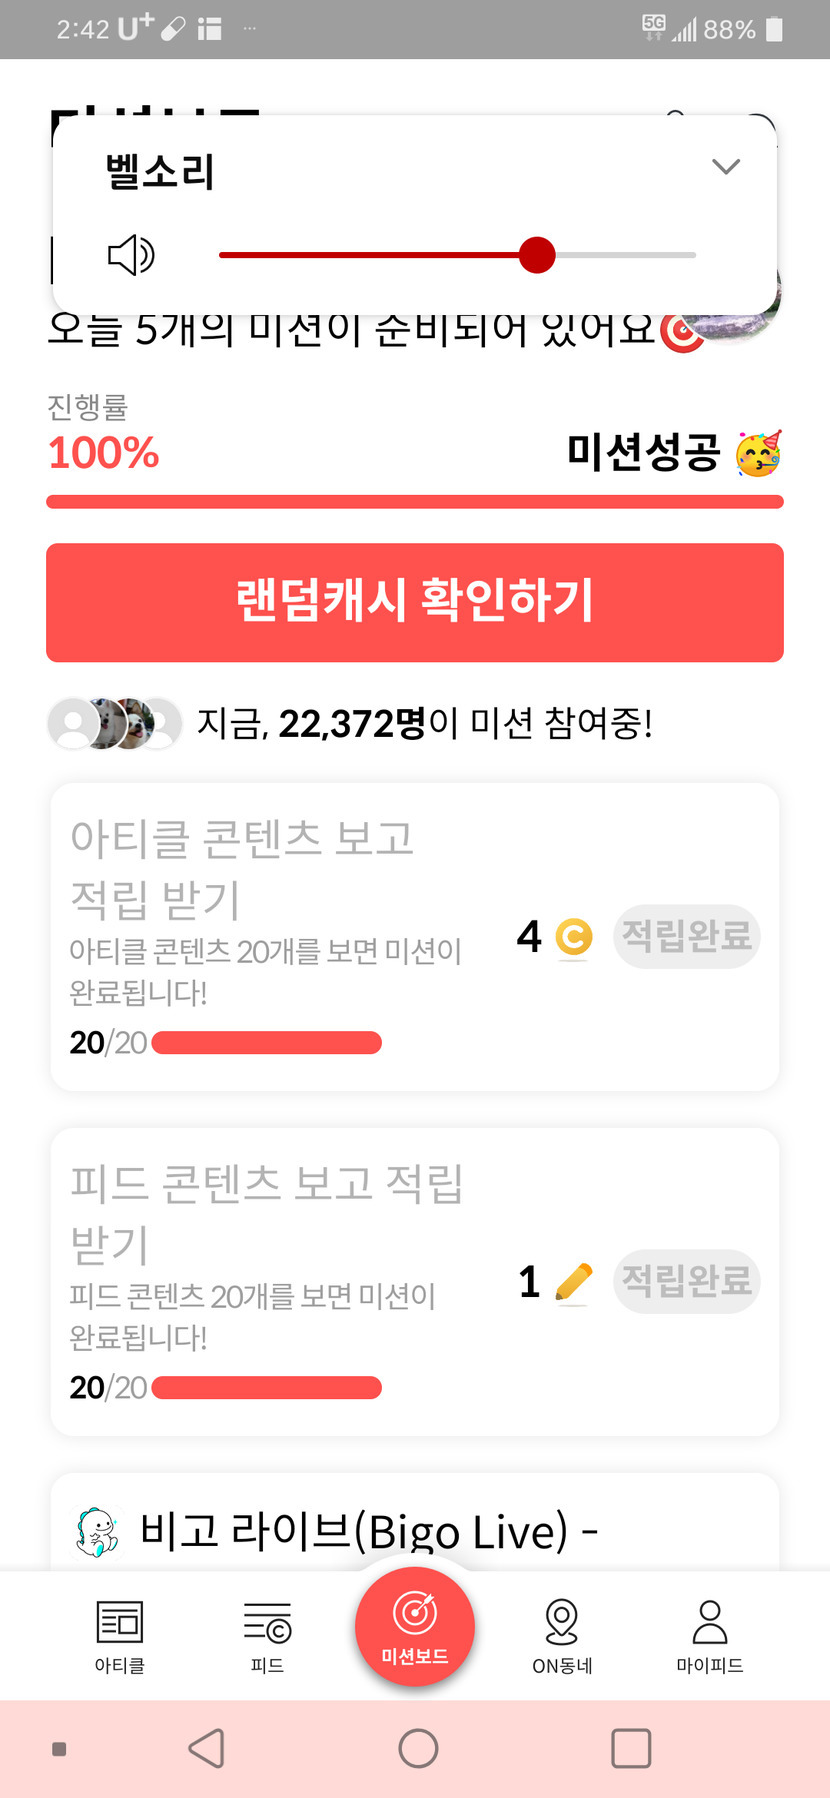
Task: Tap the gold coin reward icon
Action: [573, 937]
